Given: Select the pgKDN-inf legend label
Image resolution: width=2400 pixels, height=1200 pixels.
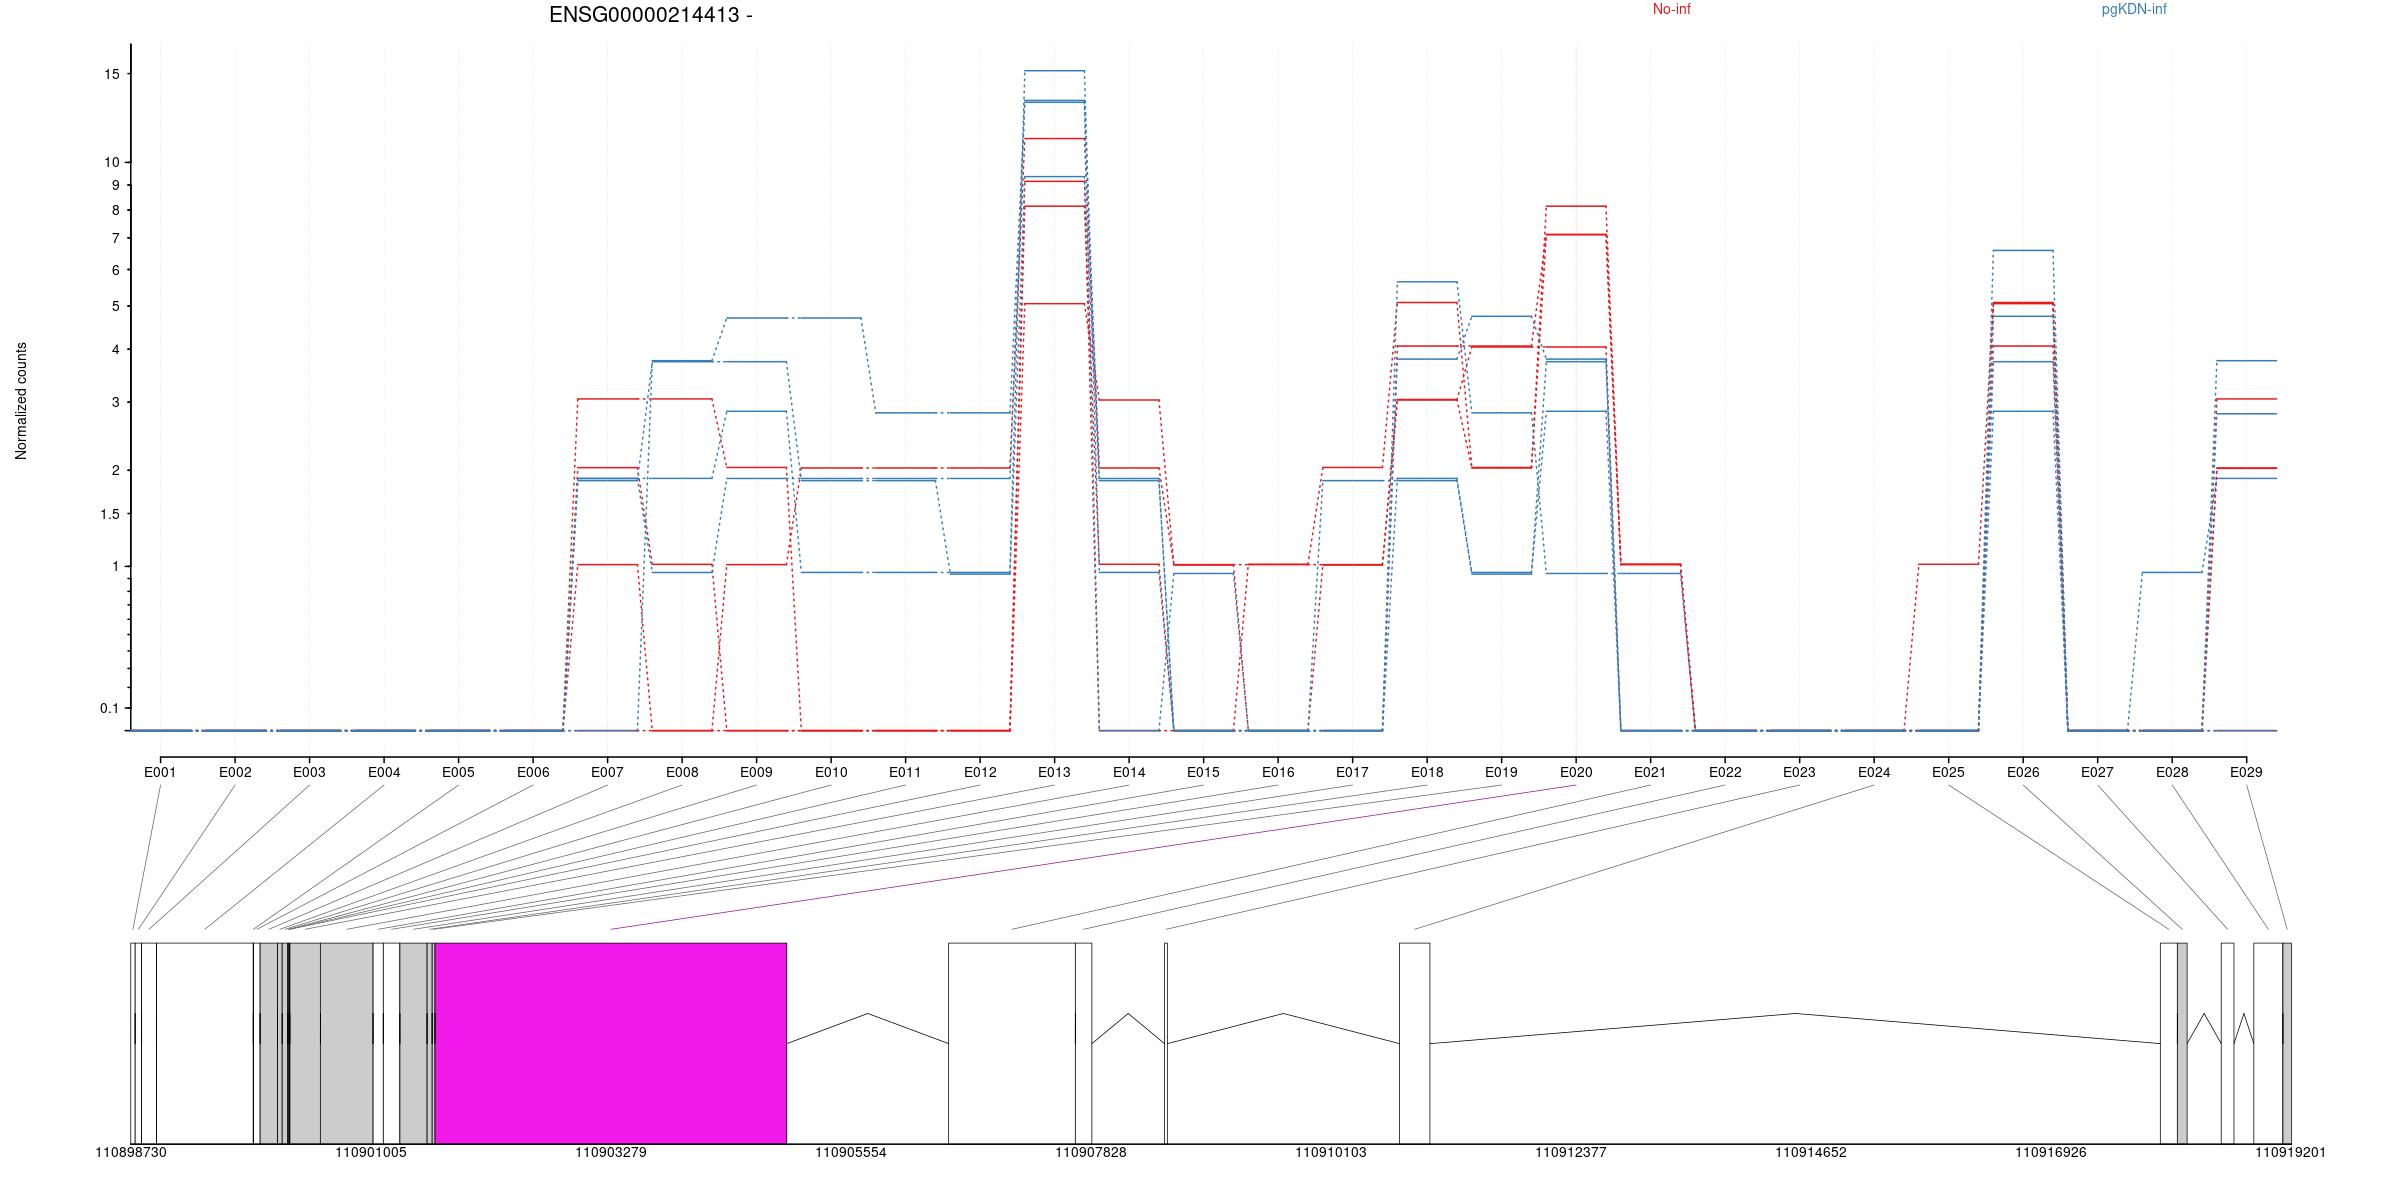Looking at the screenshot, I should [2134, 9].
